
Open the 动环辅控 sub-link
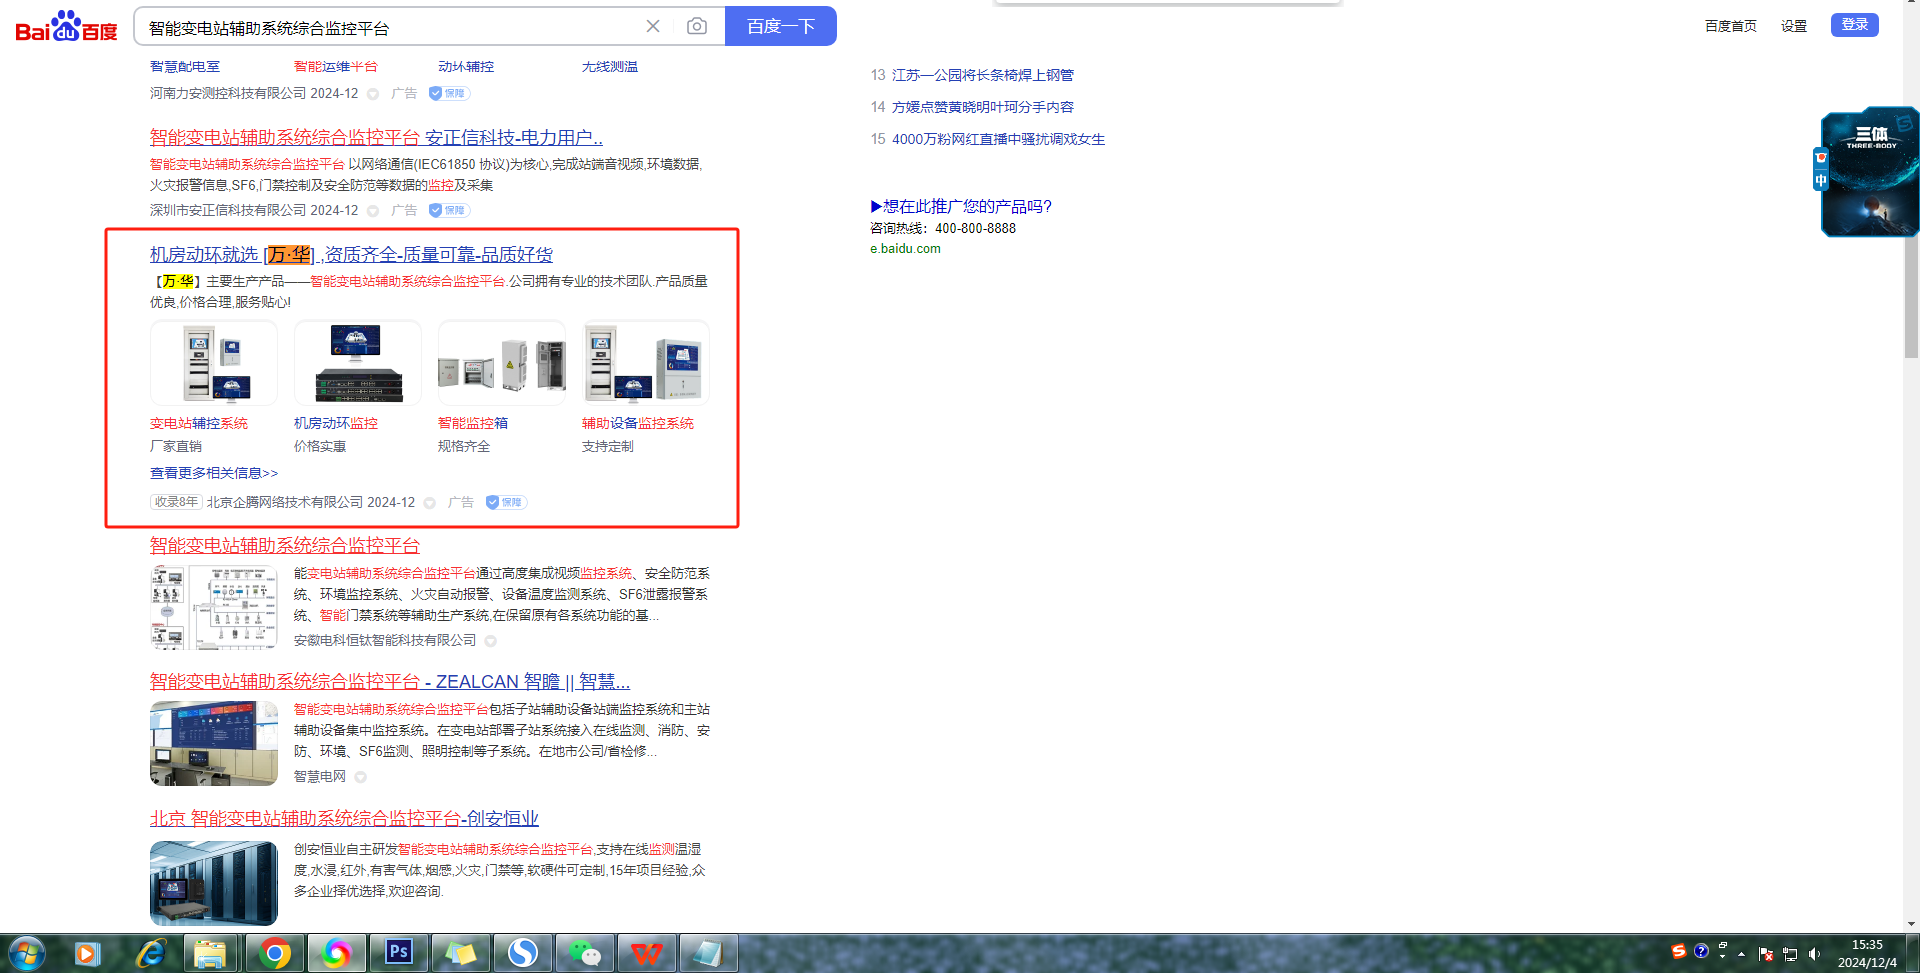click(x=466, y=67)
